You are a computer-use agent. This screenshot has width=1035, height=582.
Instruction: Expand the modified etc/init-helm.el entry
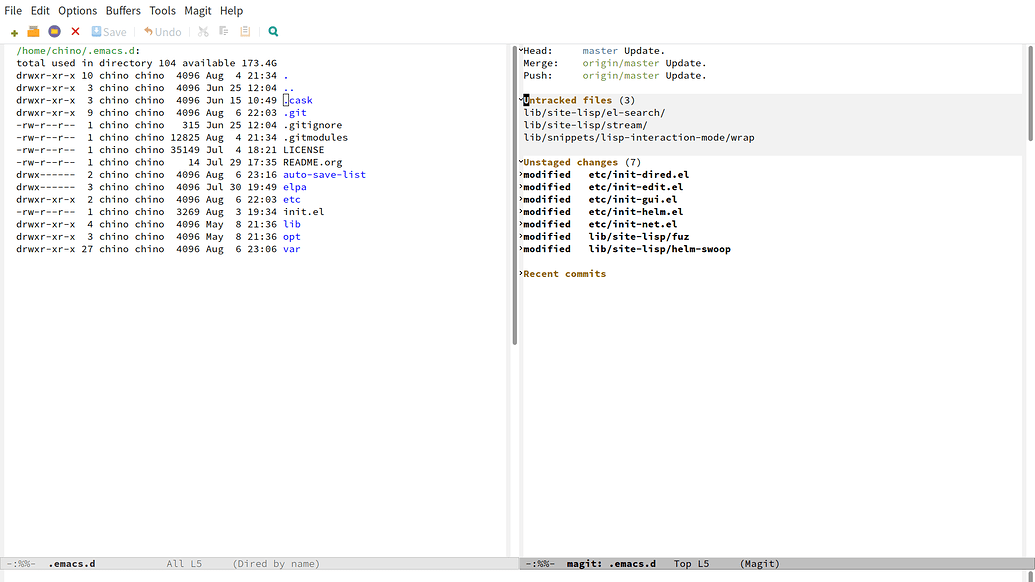(635, 212)
